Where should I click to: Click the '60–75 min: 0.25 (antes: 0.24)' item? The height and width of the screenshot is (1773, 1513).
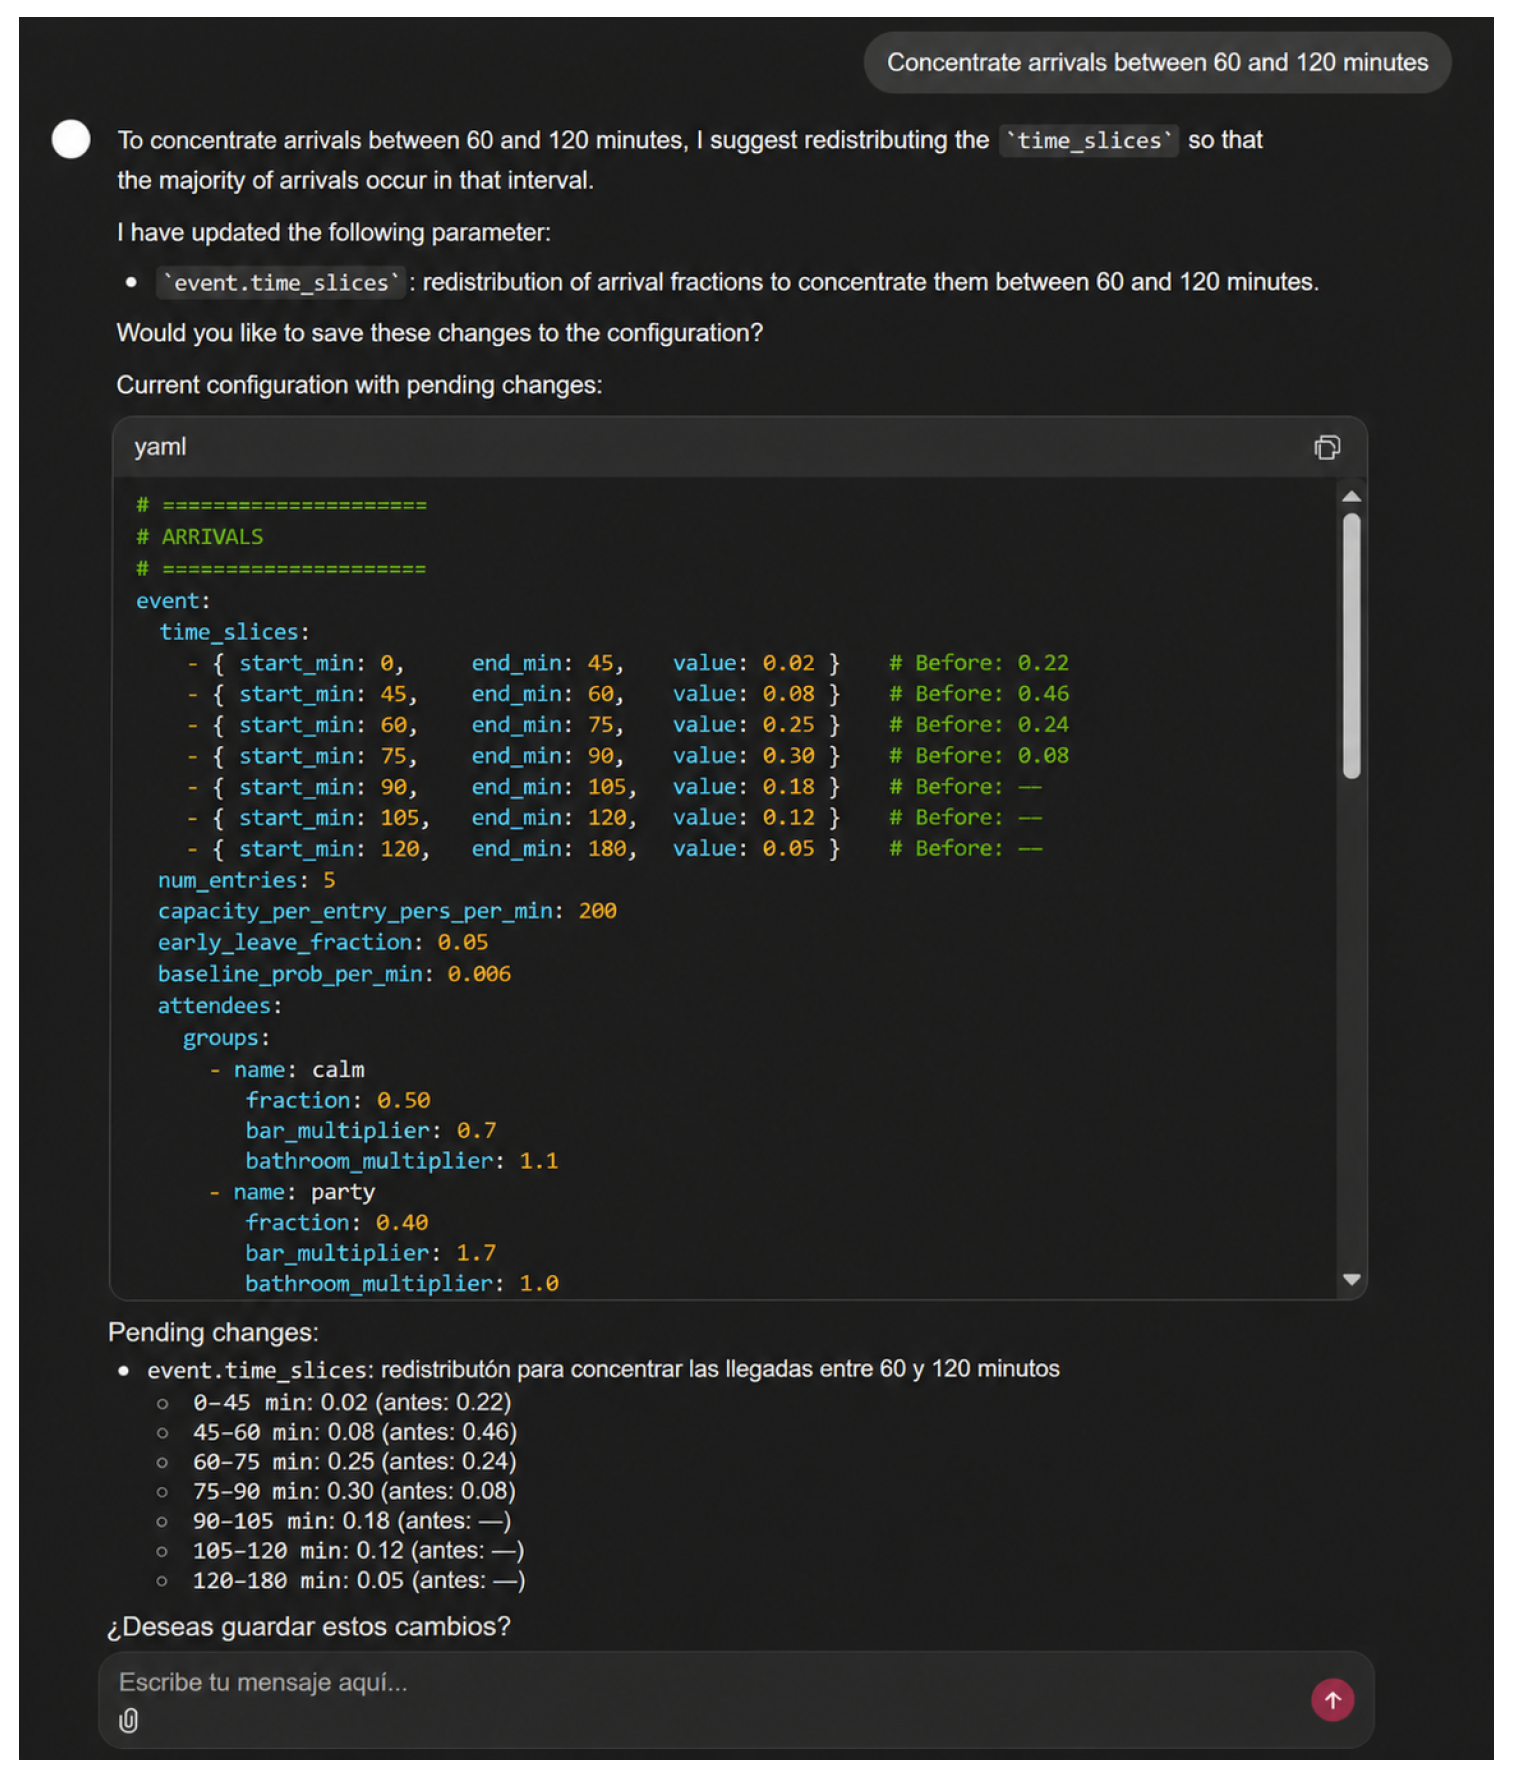(x=355, y=1462)
